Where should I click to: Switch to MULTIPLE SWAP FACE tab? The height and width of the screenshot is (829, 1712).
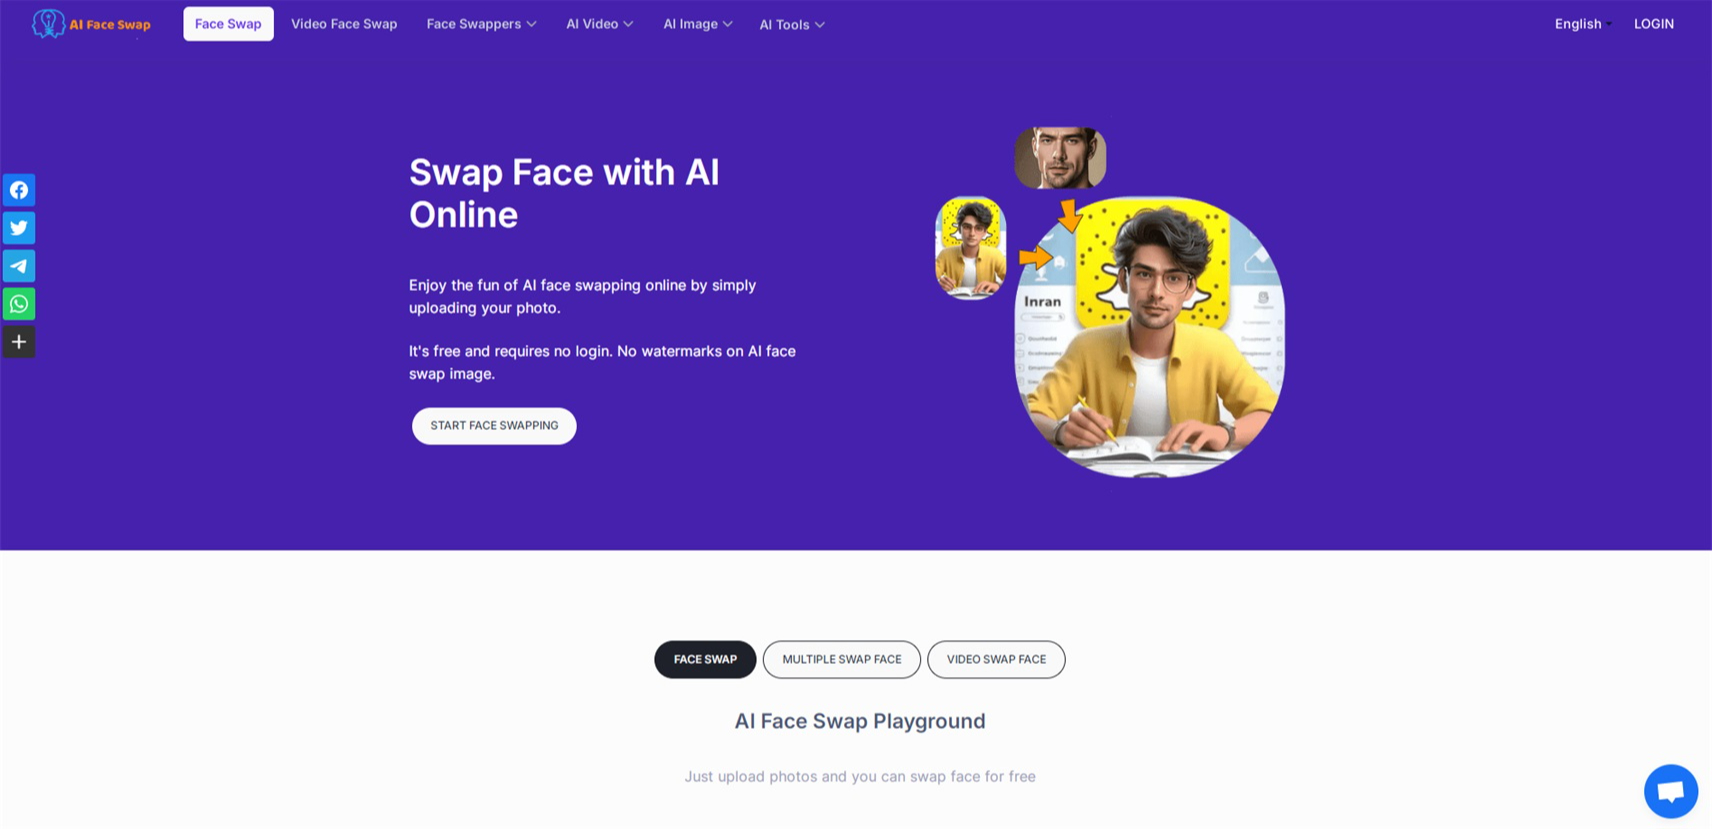(841, 660)
